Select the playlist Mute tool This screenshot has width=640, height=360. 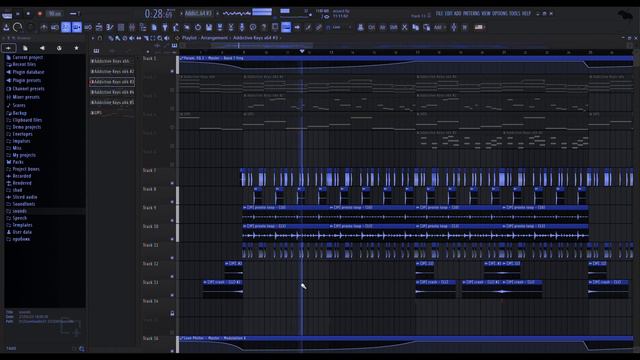[x=131, y=38]
